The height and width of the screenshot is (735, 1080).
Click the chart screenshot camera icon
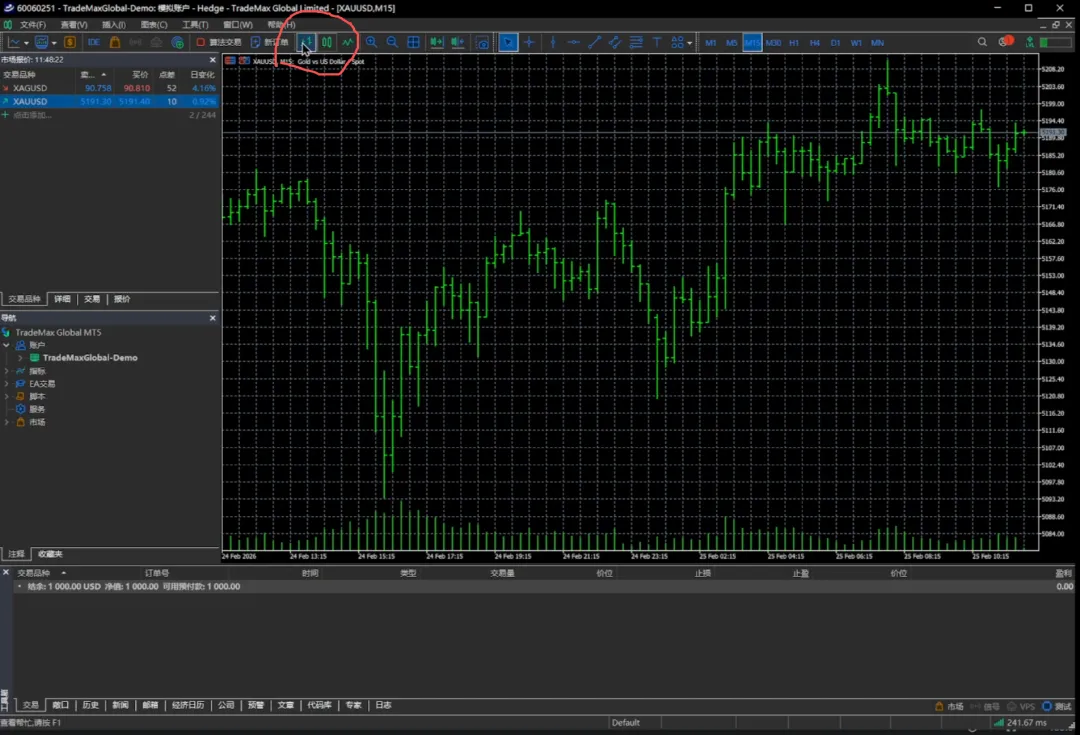483,42
